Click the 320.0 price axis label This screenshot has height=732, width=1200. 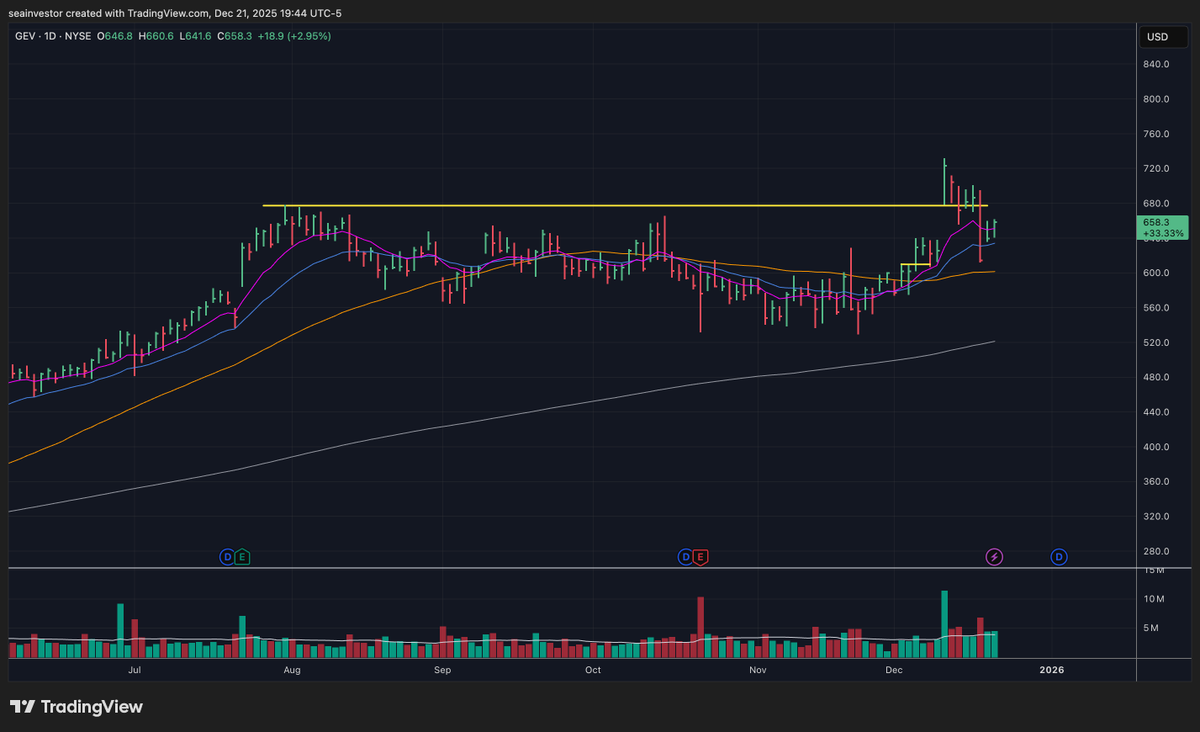1156,517
